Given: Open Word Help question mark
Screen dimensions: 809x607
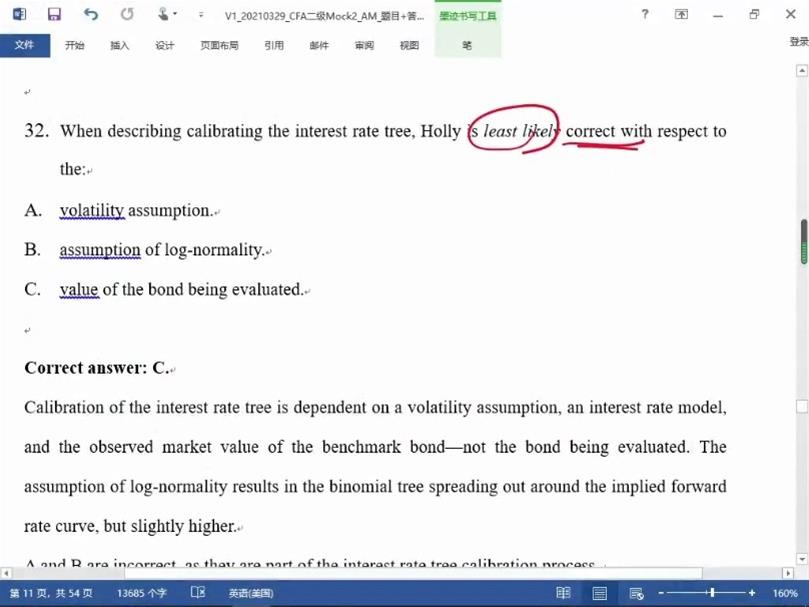Looking at the screenshot, I should (x=645, y=14).
